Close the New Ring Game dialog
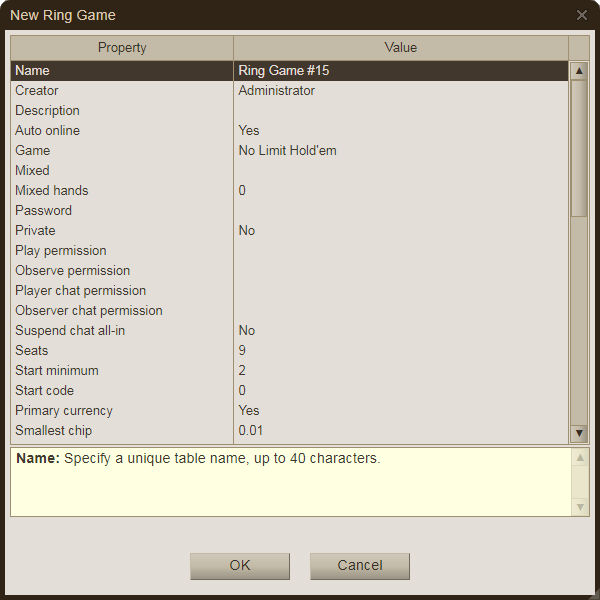 581,15
